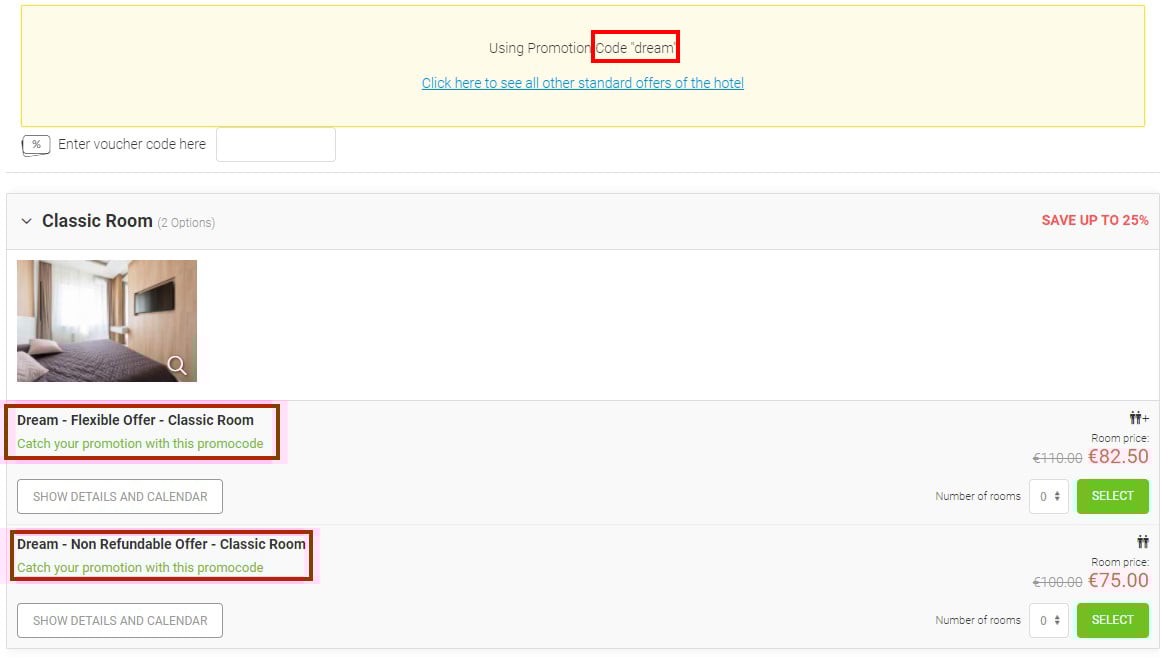Image resolution: width=1166 pixels, height=657 pixels.
Task: Select the Dream Non Refundable Offer room
Action: coord(1112,620)
